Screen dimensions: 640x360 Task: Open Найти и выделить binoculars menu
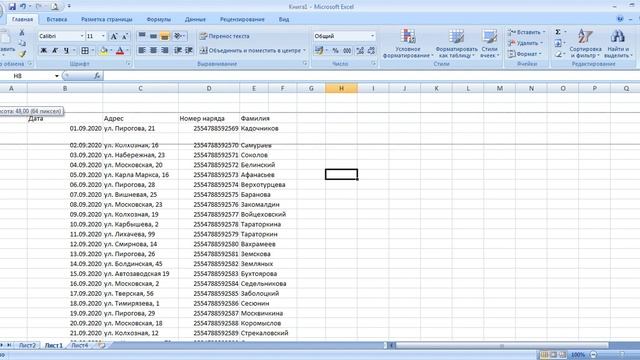pyautogui.click(x=618, y=43)
